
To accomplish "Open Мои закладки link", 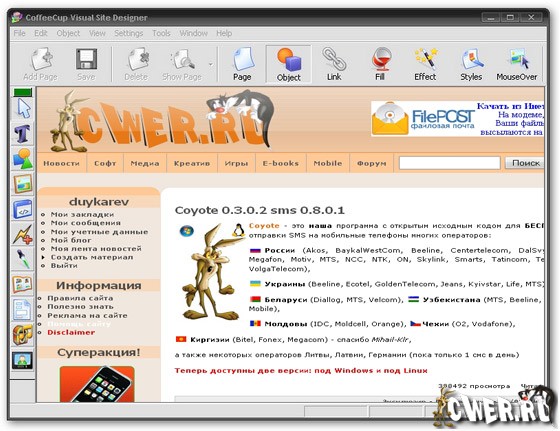I will coord(82,214).
